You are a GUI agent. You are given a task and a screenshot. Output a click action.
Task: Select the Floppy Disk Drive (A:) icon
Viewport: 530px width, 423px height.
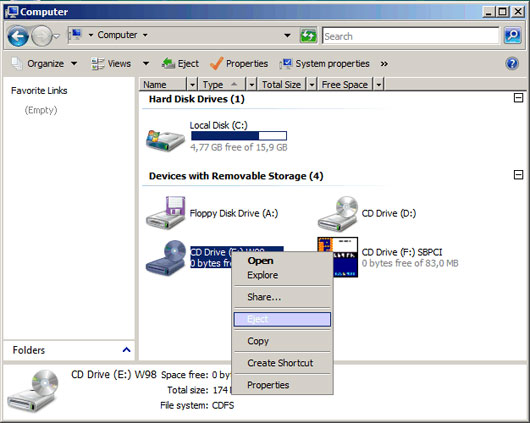166,213
